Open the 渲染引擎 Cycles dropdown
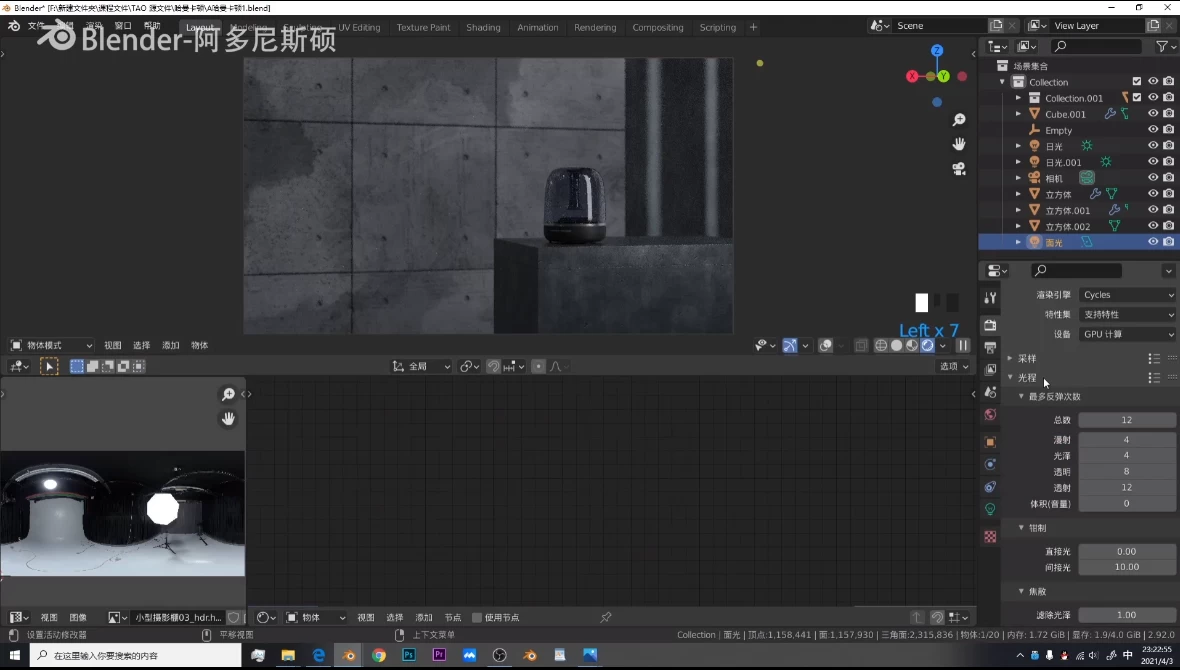The image size is (1180, 670). [x=1128, y=294]
